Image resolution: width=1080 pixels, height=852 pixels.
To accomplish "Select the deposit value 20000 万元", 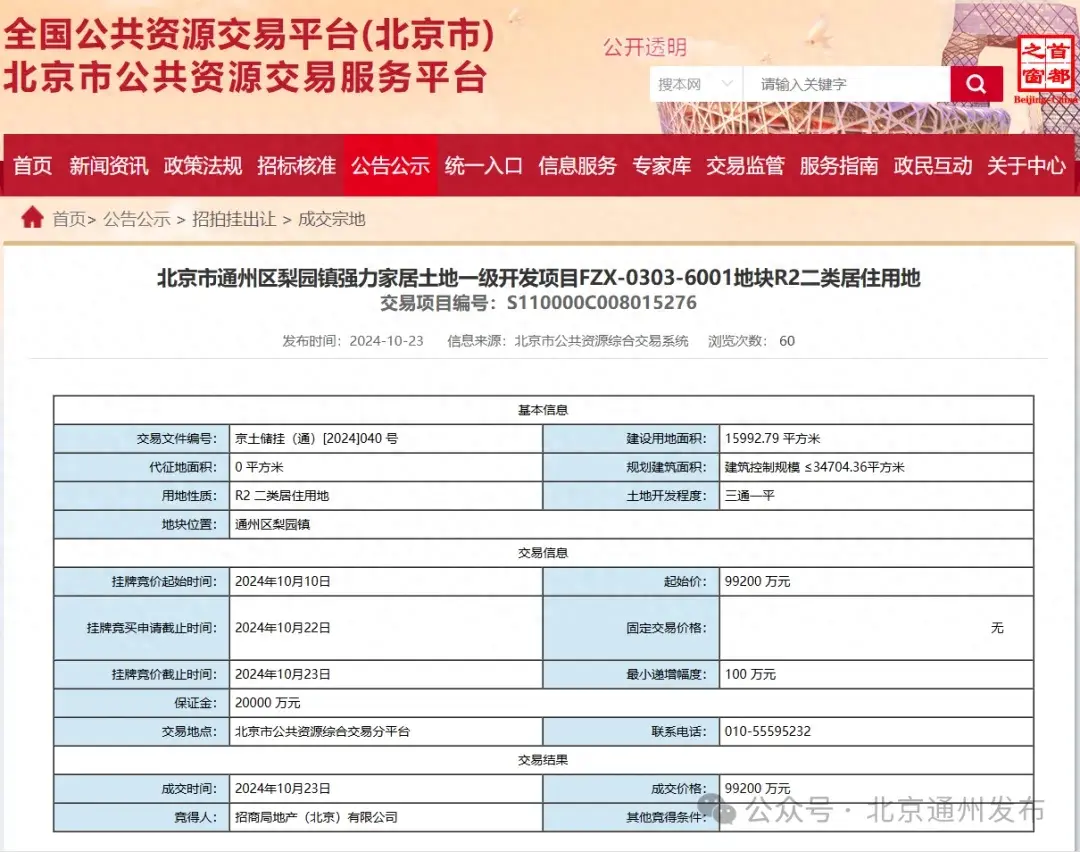I will [x=267, y=703].
